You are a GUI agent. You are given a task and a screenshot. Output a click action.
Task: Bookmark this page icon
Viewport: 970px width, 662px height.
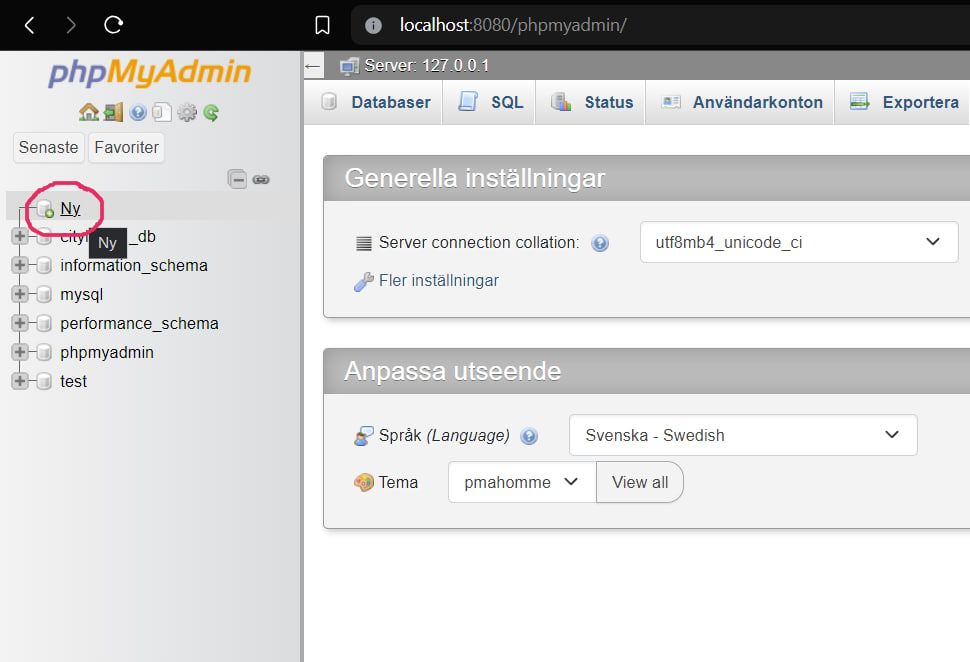(x=322, y=25)
